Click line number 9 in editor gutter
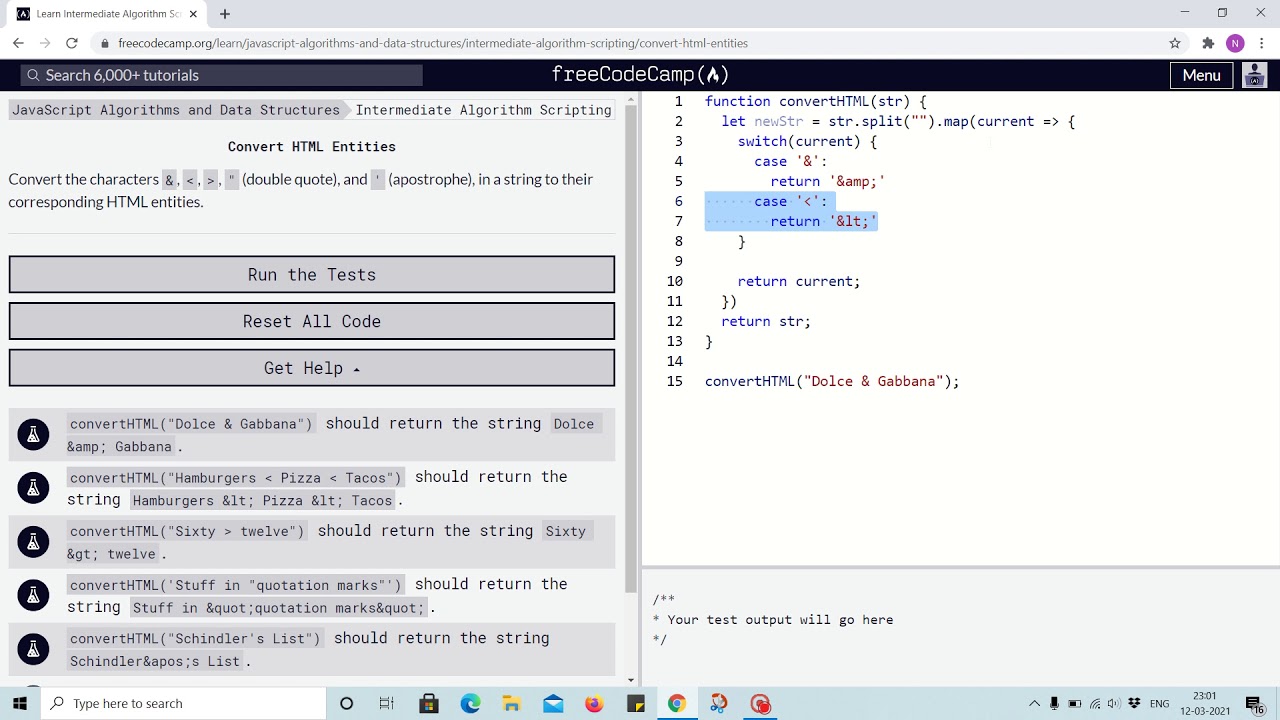The width and height of the screenshot is (1280, 720). (x=679, y=261)
